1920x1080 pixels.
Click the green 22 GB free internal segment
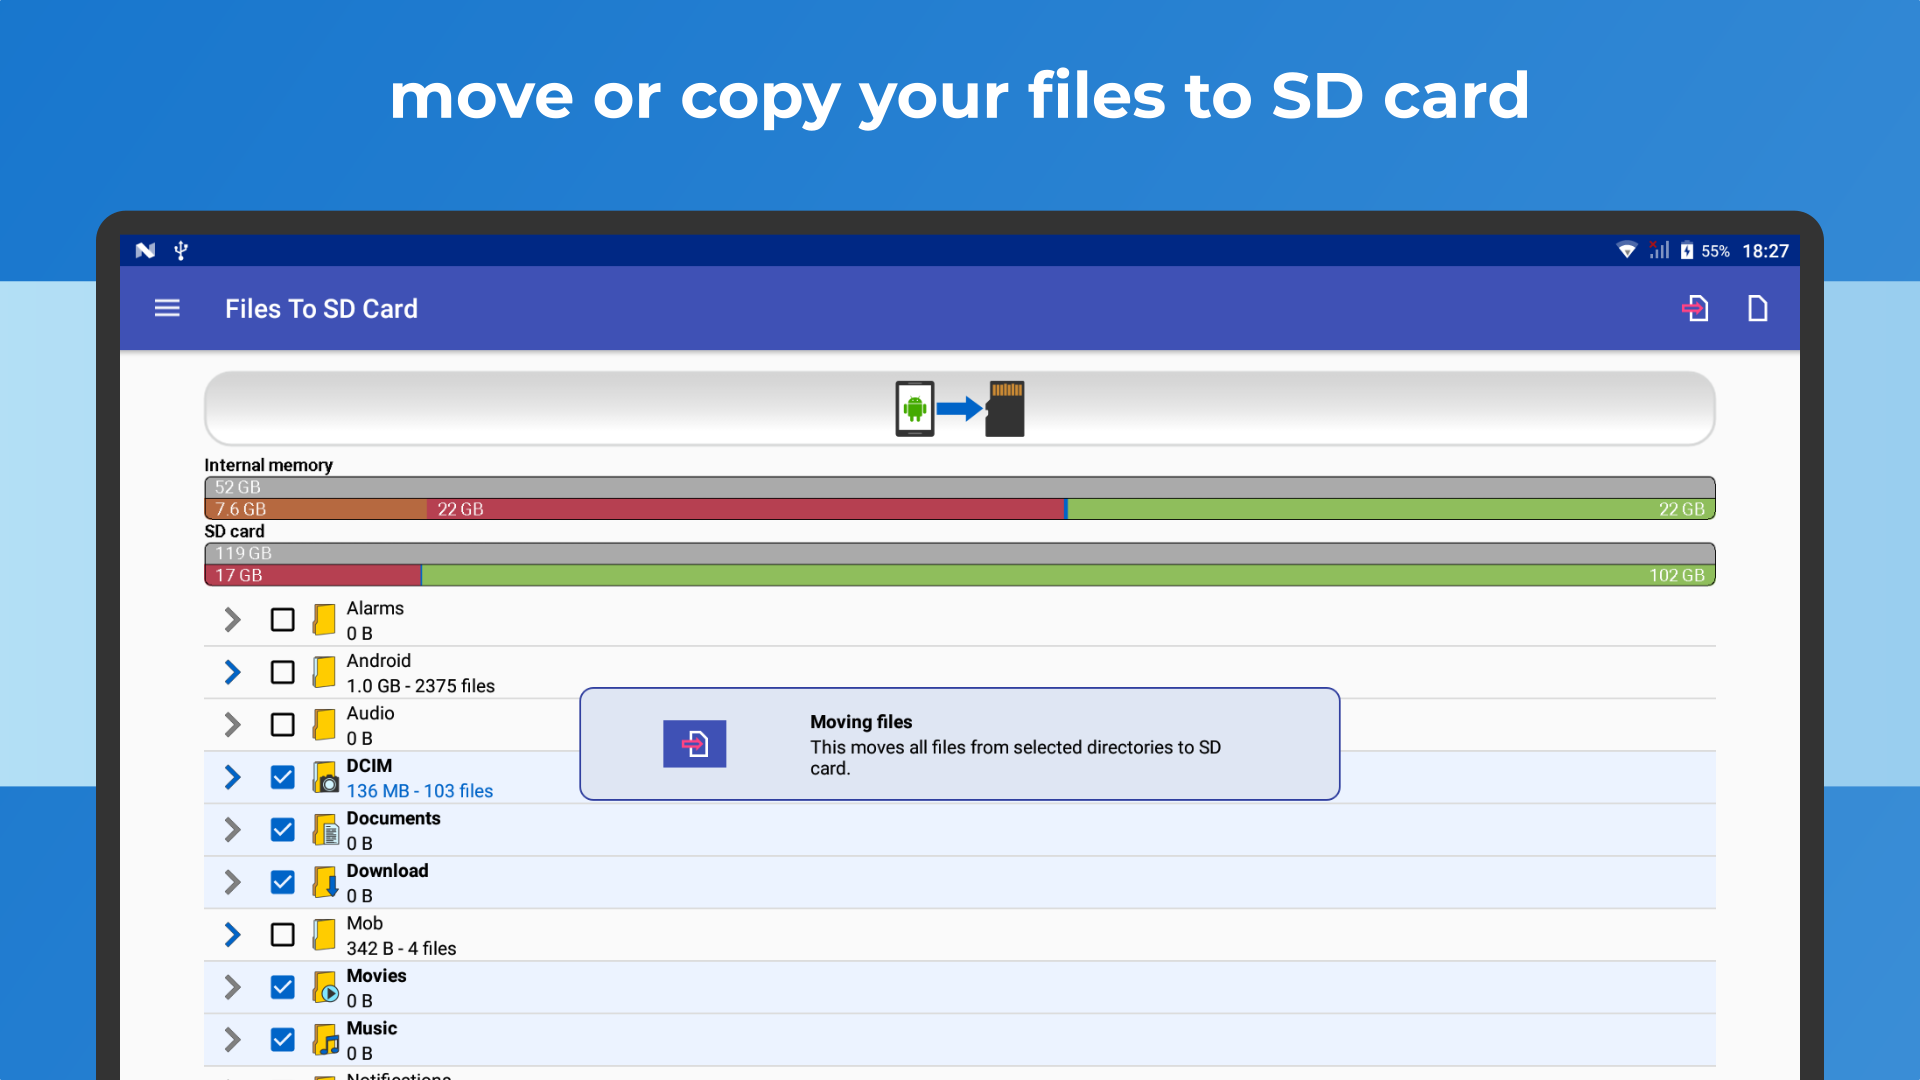point(1391,509)
